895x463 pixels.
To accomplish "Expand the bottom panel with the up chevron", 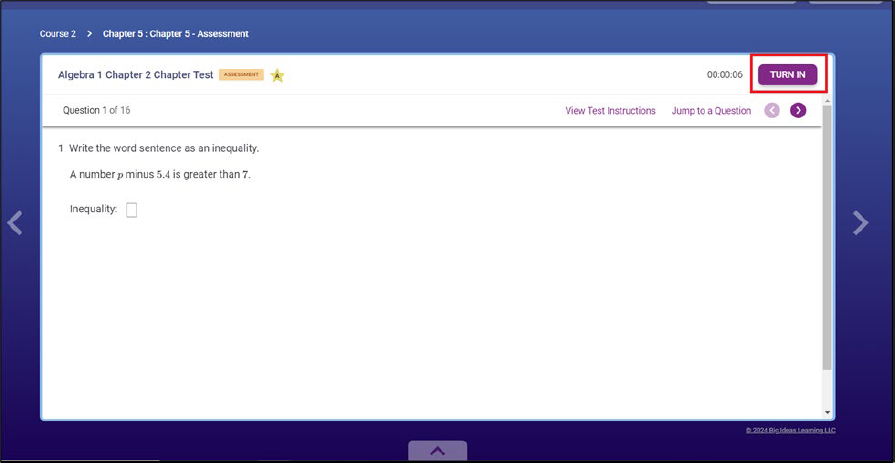I will [437, 451].
